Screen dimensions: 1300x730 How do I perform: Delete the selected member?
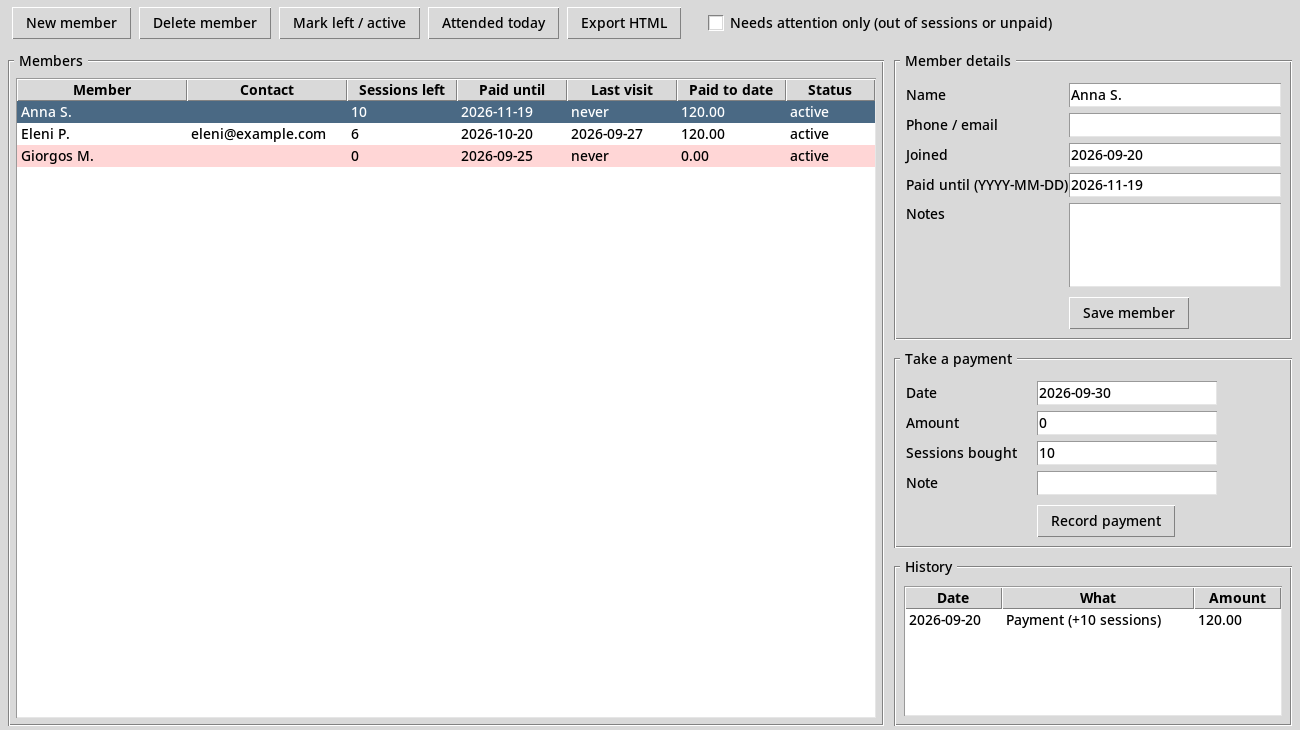tap(205, 23)
